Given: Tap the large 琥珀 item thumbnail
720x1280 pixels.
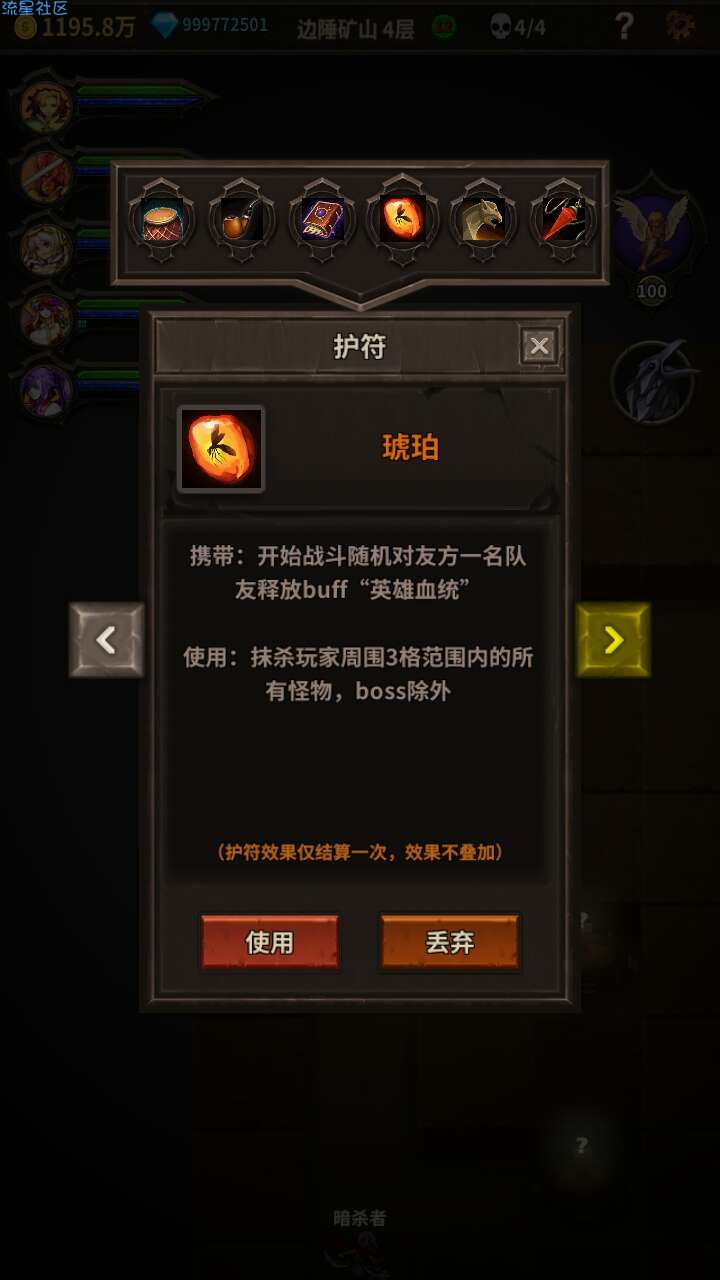Looking at the screenshot, I should pos(221,449).
